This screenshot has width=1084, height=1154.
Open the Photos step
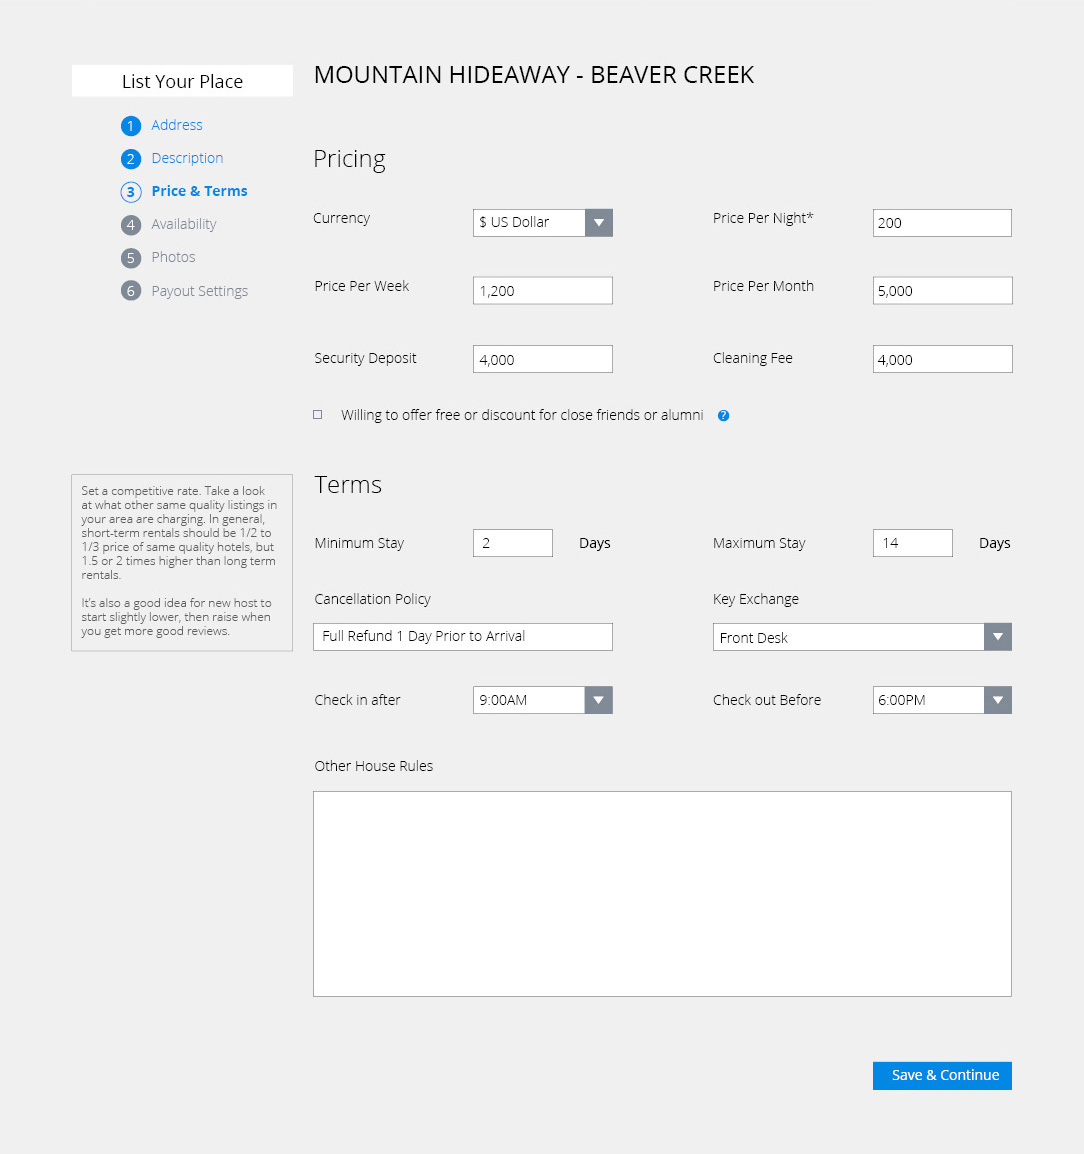(174, 258)
